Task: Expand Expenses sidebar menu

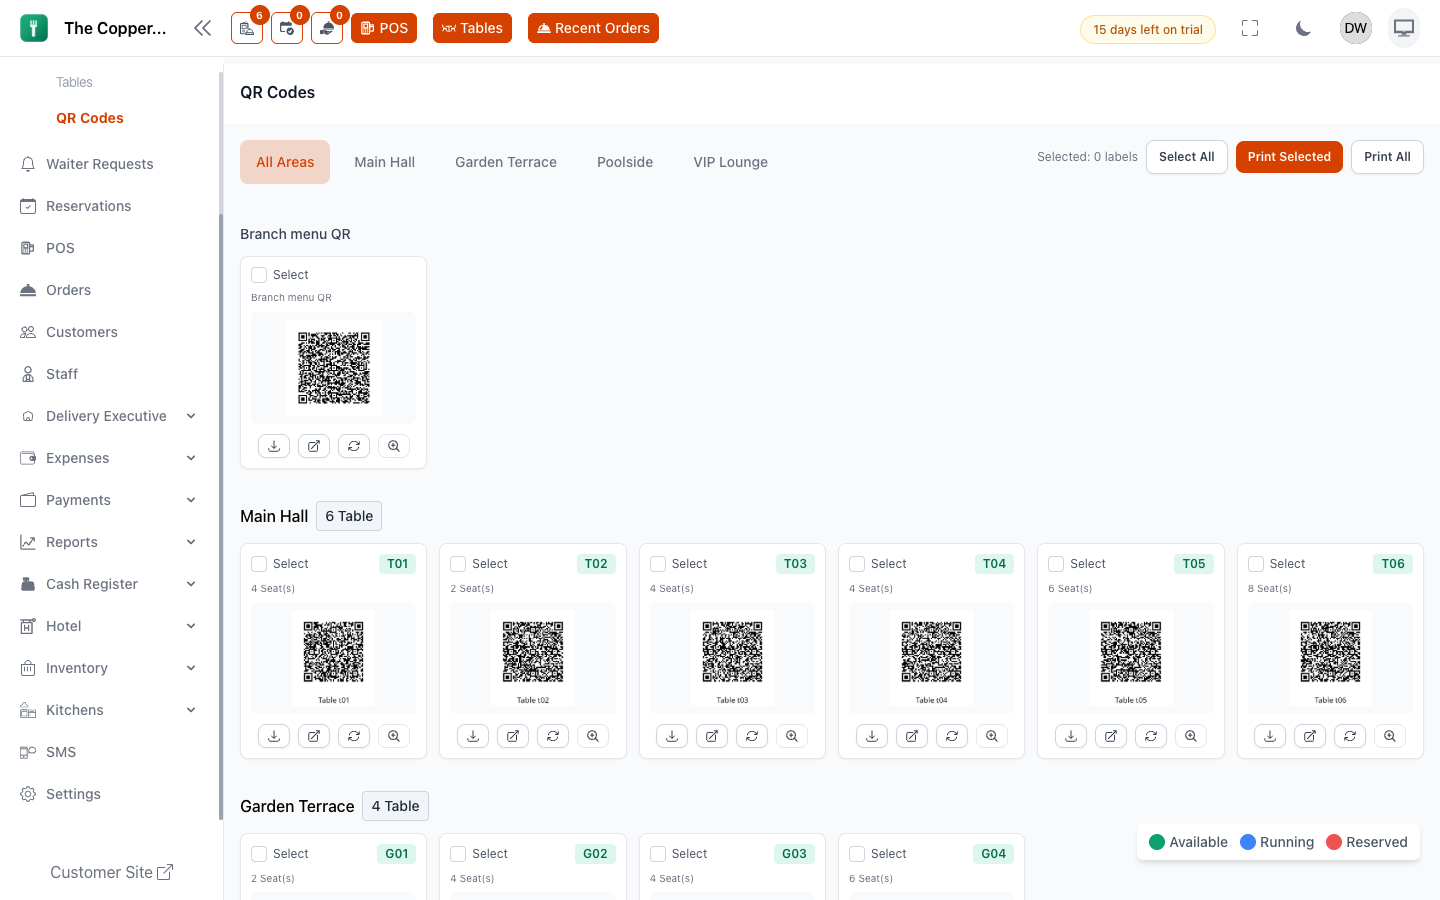Action: point(109,458)
